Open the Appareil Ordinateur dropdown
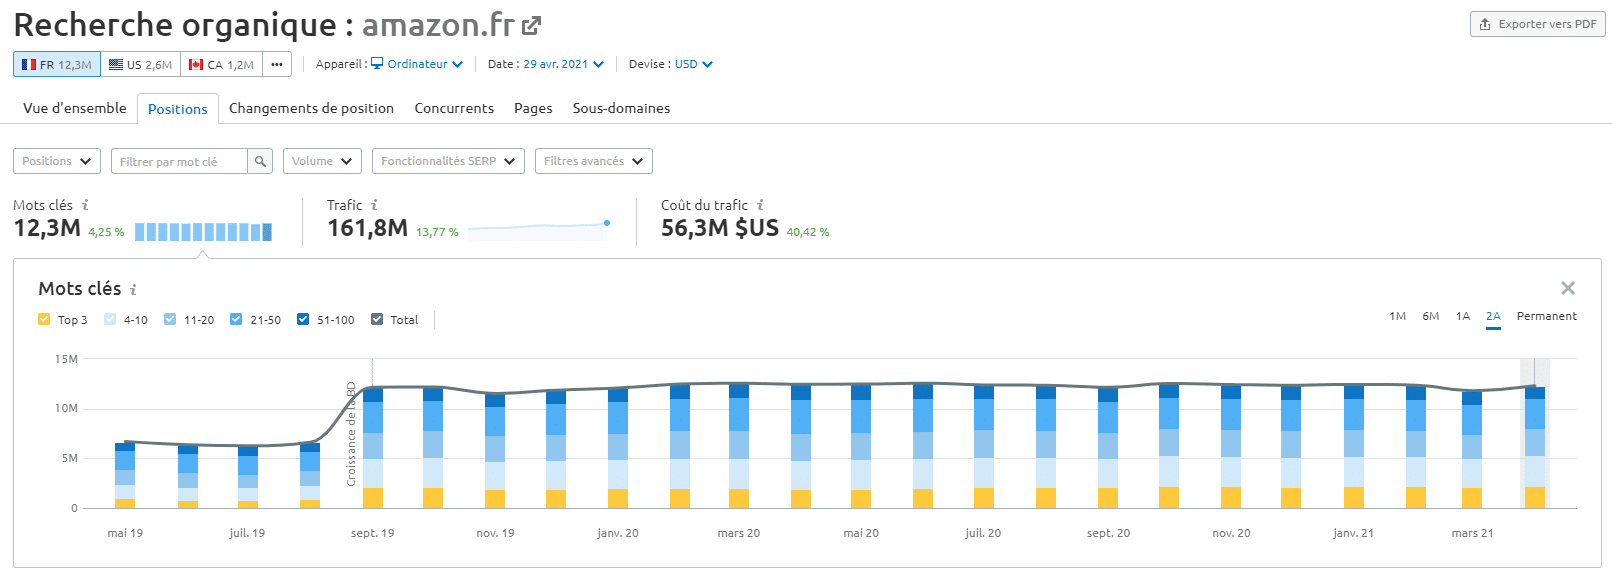 pyautogui.click(x=417, y=64)
